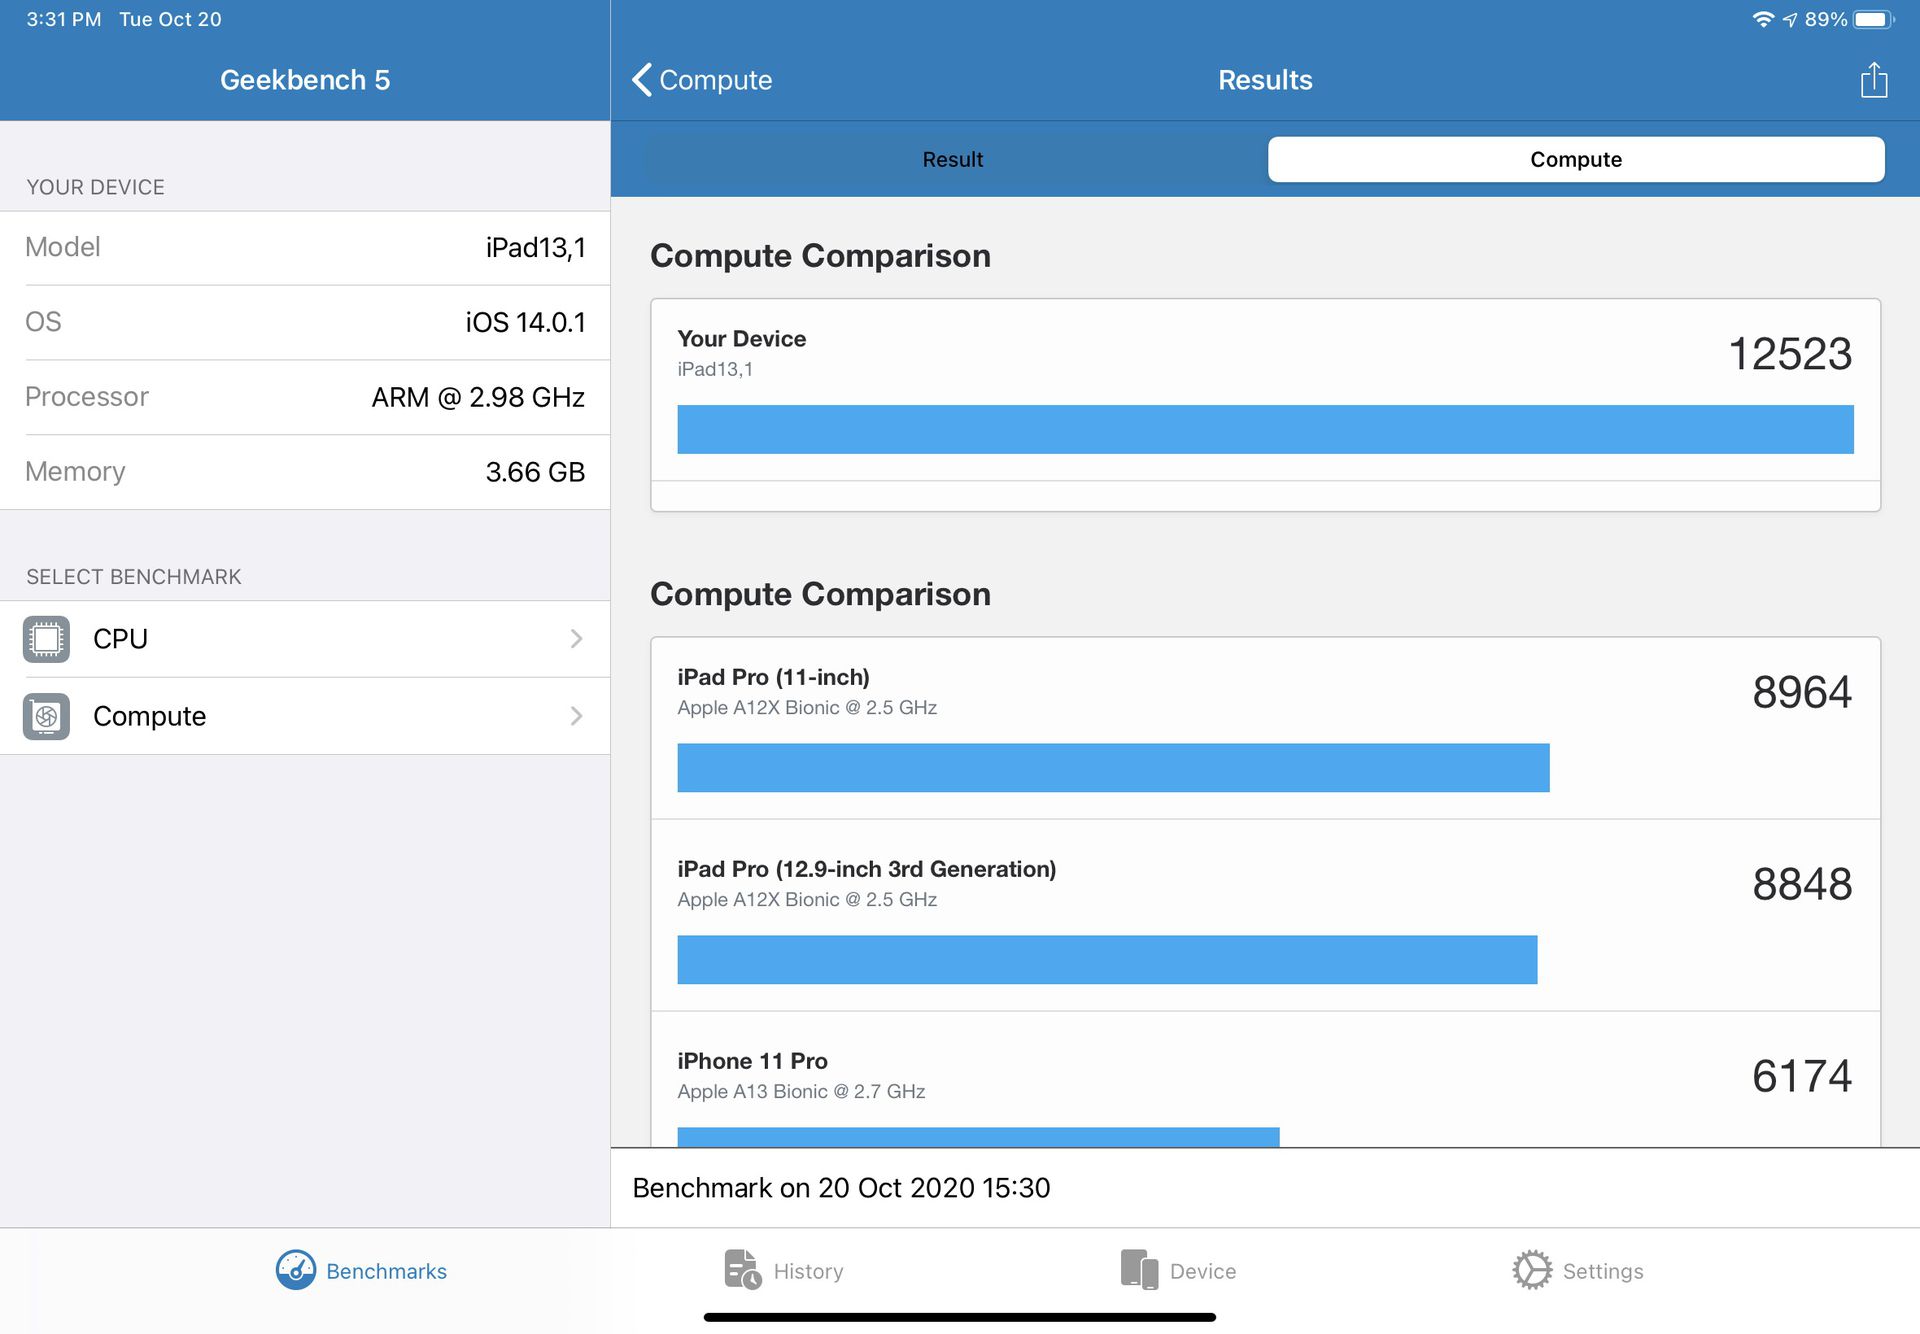The width and height of the screenshot is (1920, 1334).
Task: Tap the 'Results' header title
Action: (1265, 80)
